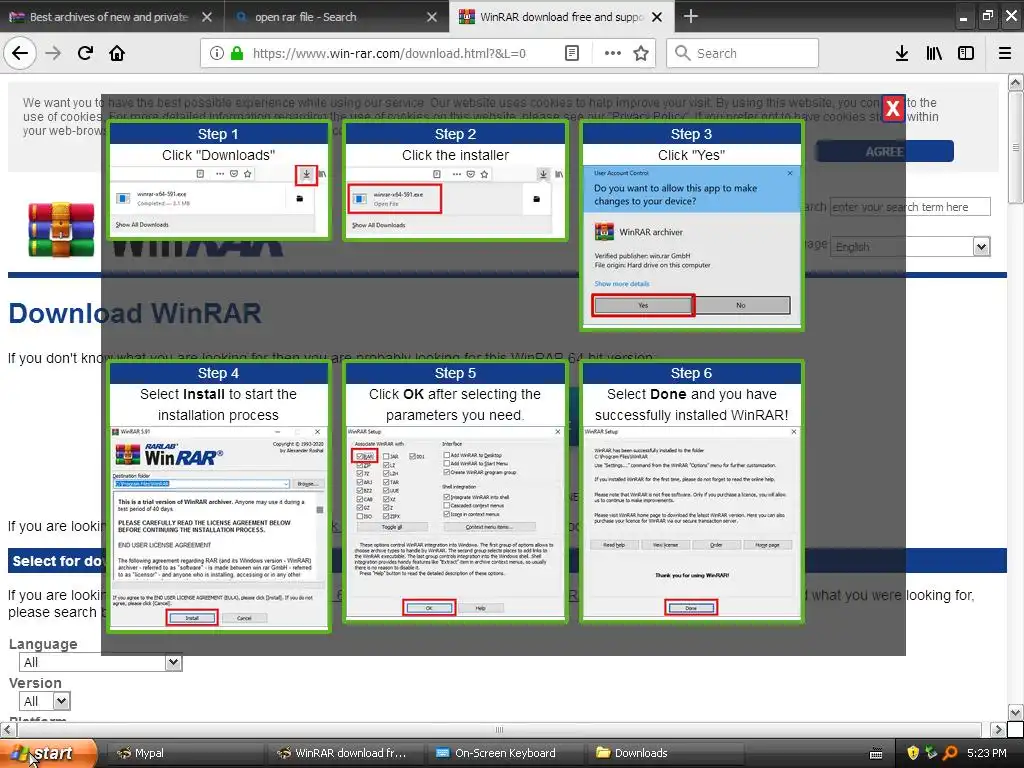Viewport: 1024px width, 768px height.
Task: Open the Language 'All' dropdown
Action: (101, 662)
